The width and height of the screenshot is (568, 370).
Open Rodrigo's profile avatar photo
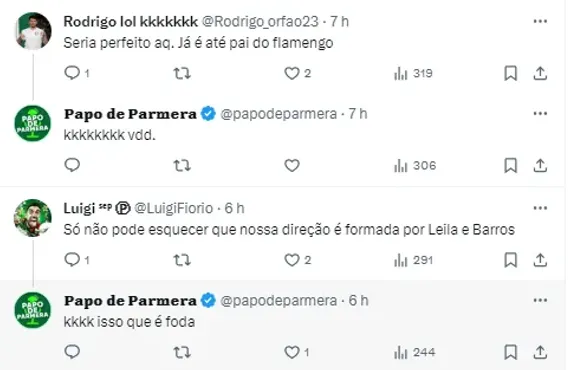tap(34, 31)
